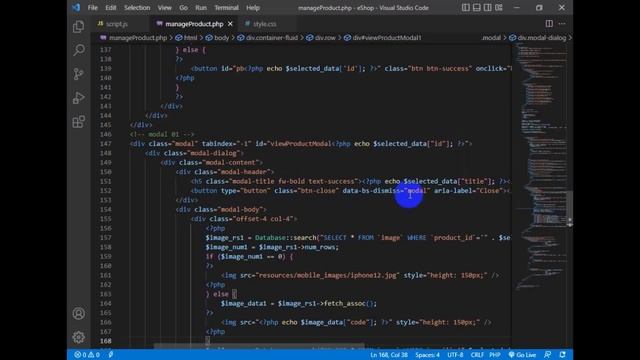Open the Go menu
640x360 pixels.
click(184, 8)
